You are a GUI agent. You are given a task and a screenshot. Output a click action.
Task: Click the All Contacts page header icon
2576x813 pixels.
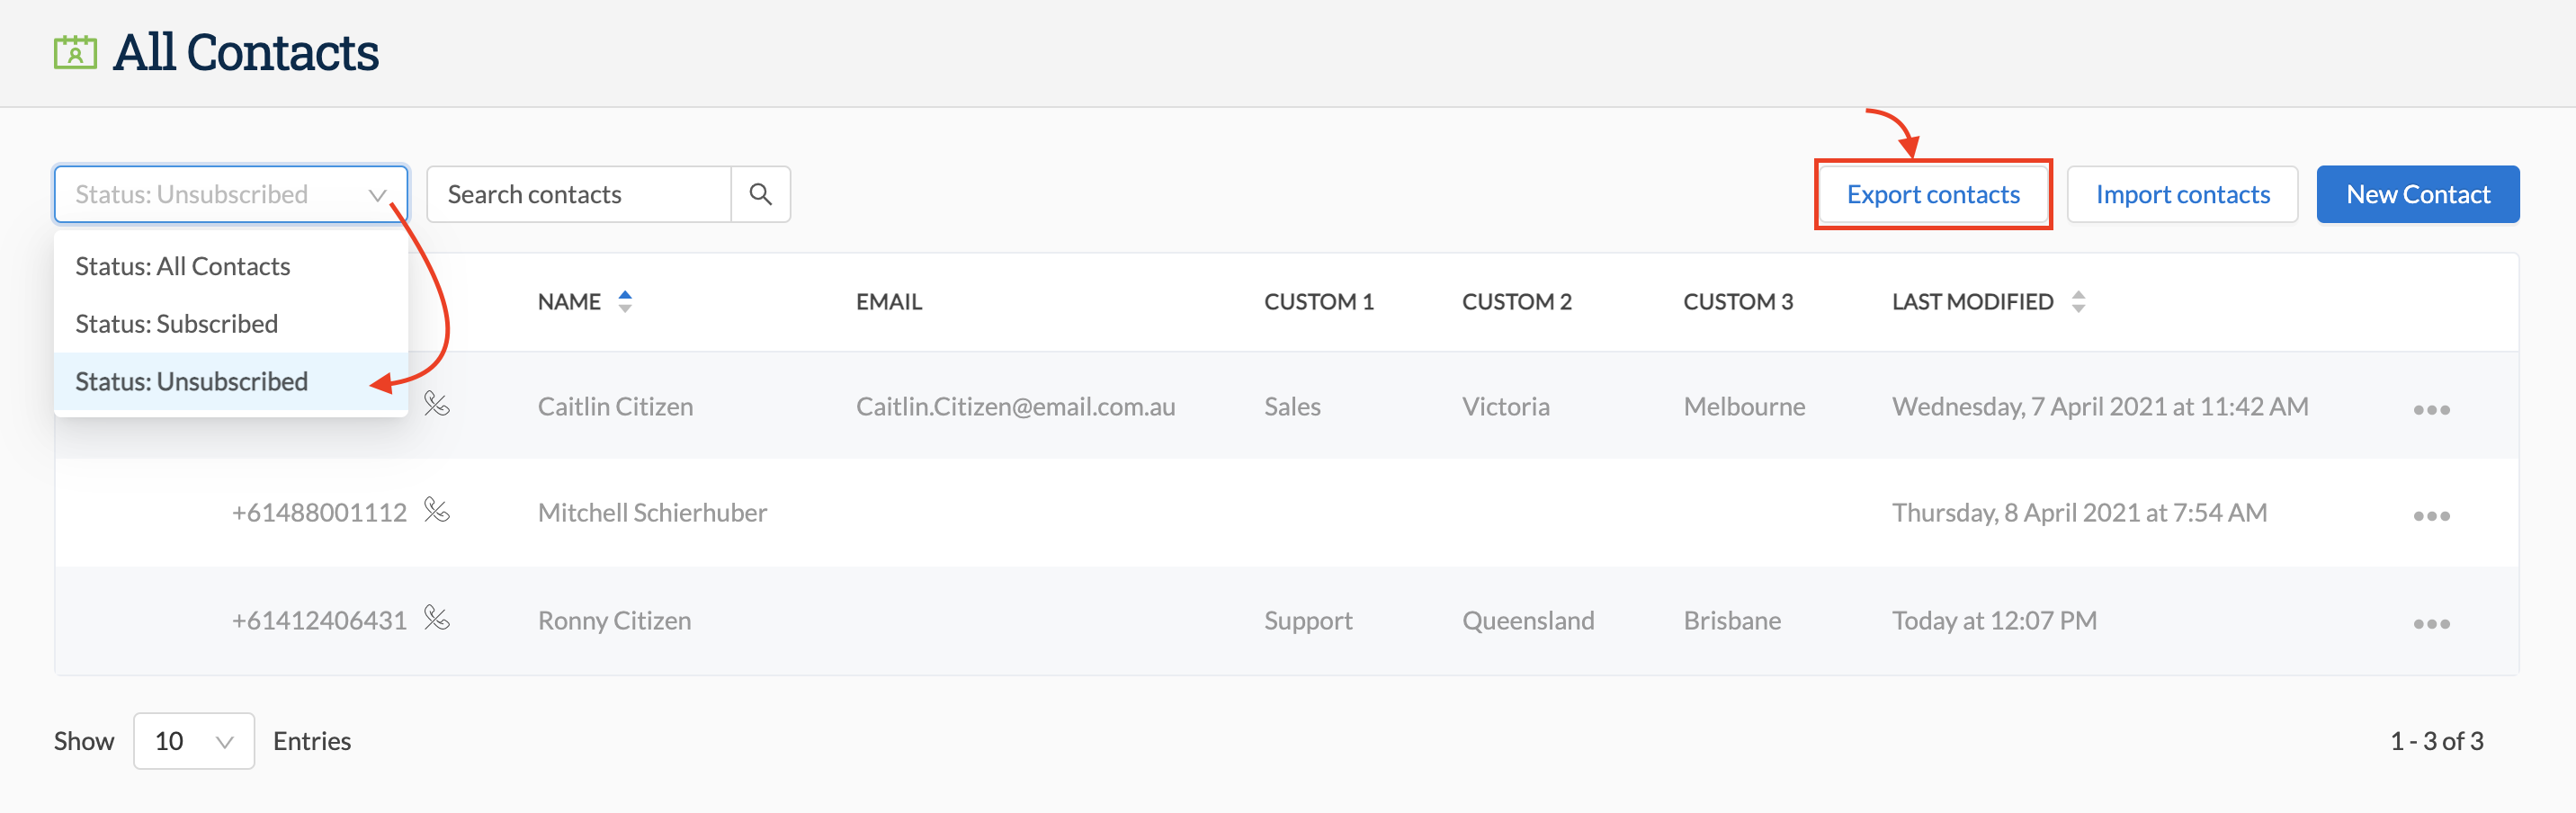pyautogui.click(x=74, y=50)
